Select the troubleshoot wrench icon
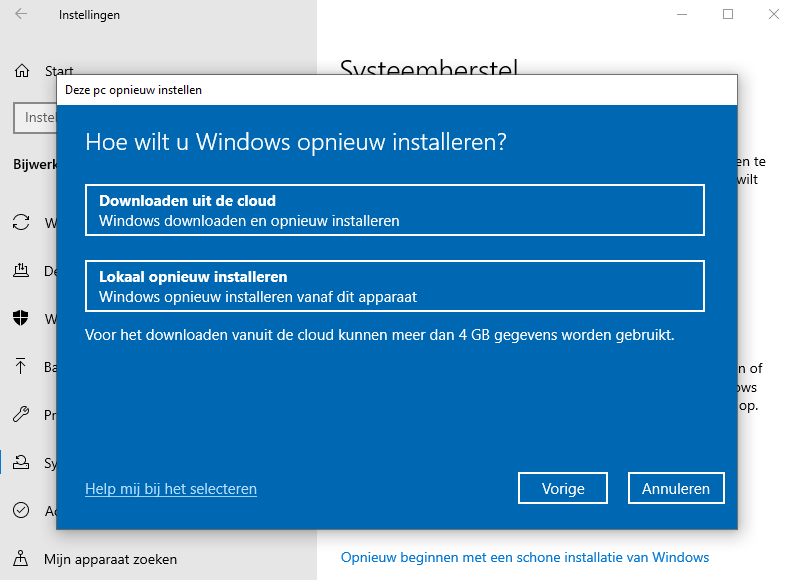 tap(21, 414)
